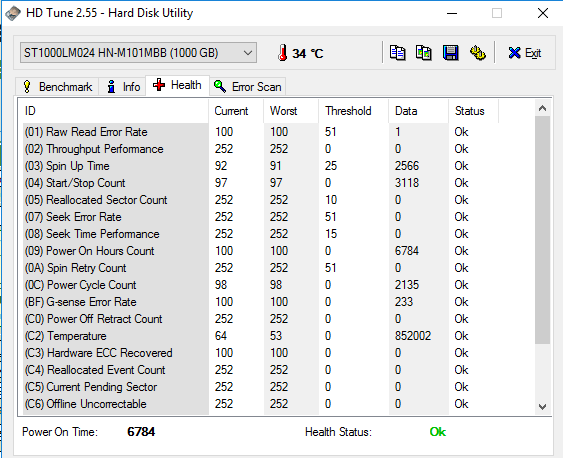Switch to the Info tab
This screenshot has height=458, width=563.
point(122,87)
